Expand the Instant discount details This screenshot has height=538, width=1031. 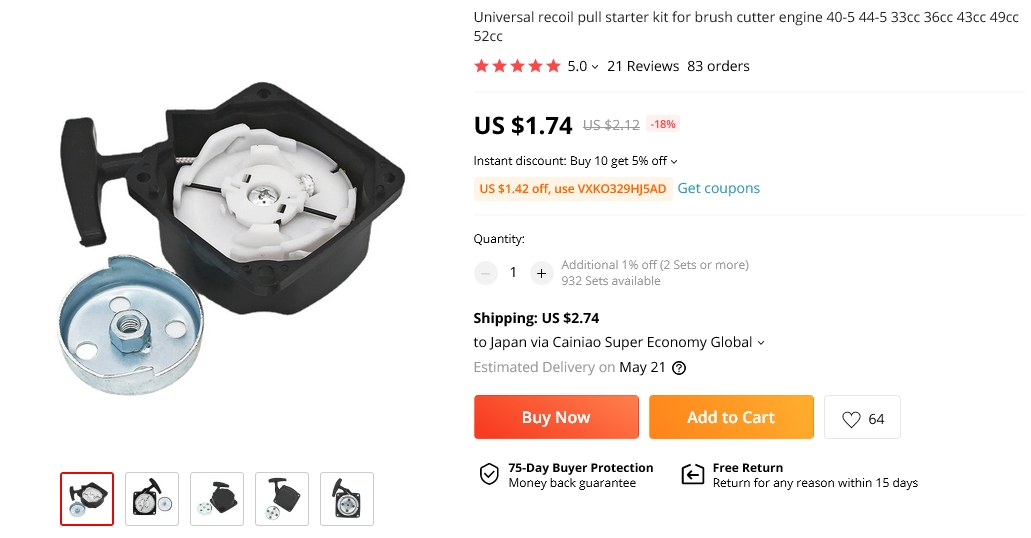pyautogui.click(x=674, y=161)
